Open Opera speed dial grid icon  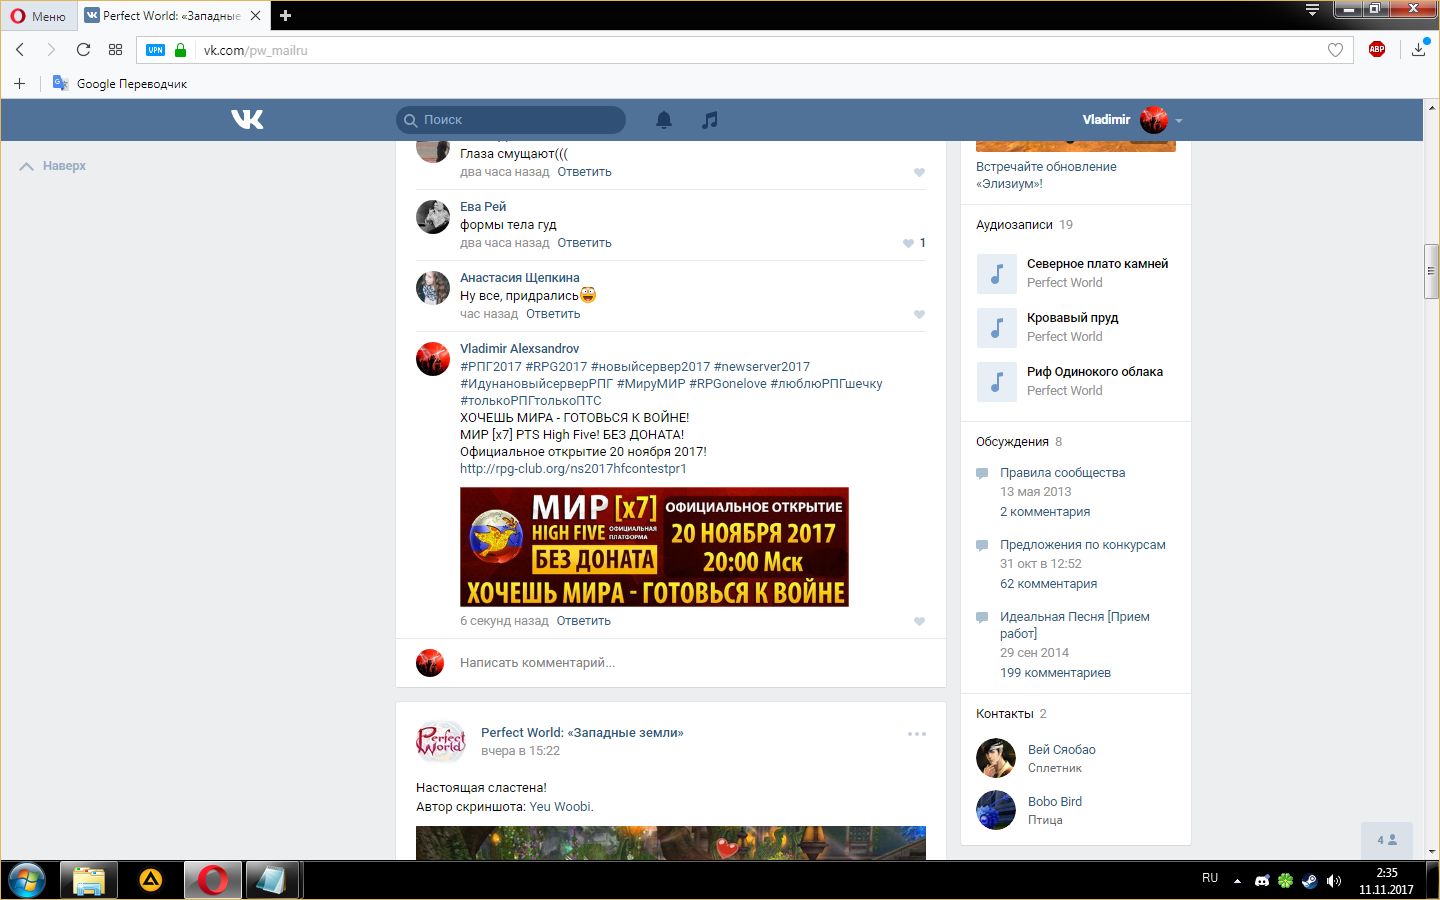115,50
